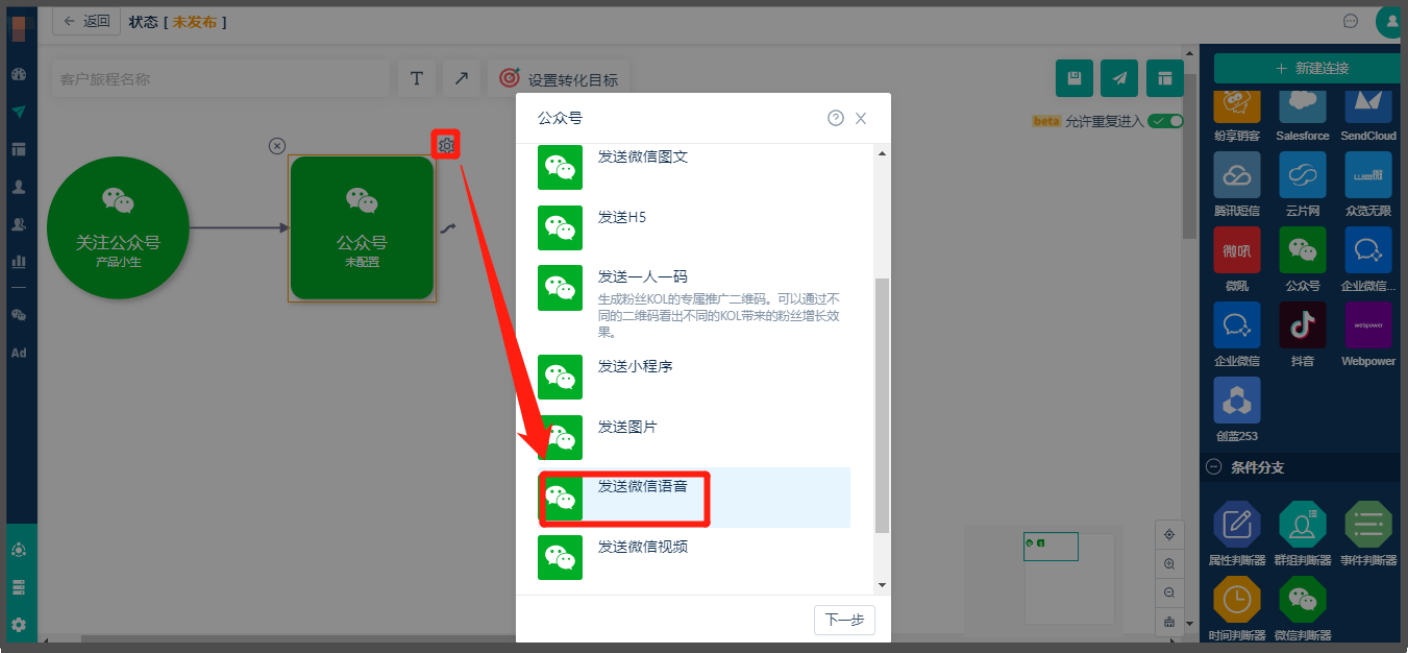Open dashboard gauge icon in left sidebar
This screenshot has width=1408, height=653.
18,74
